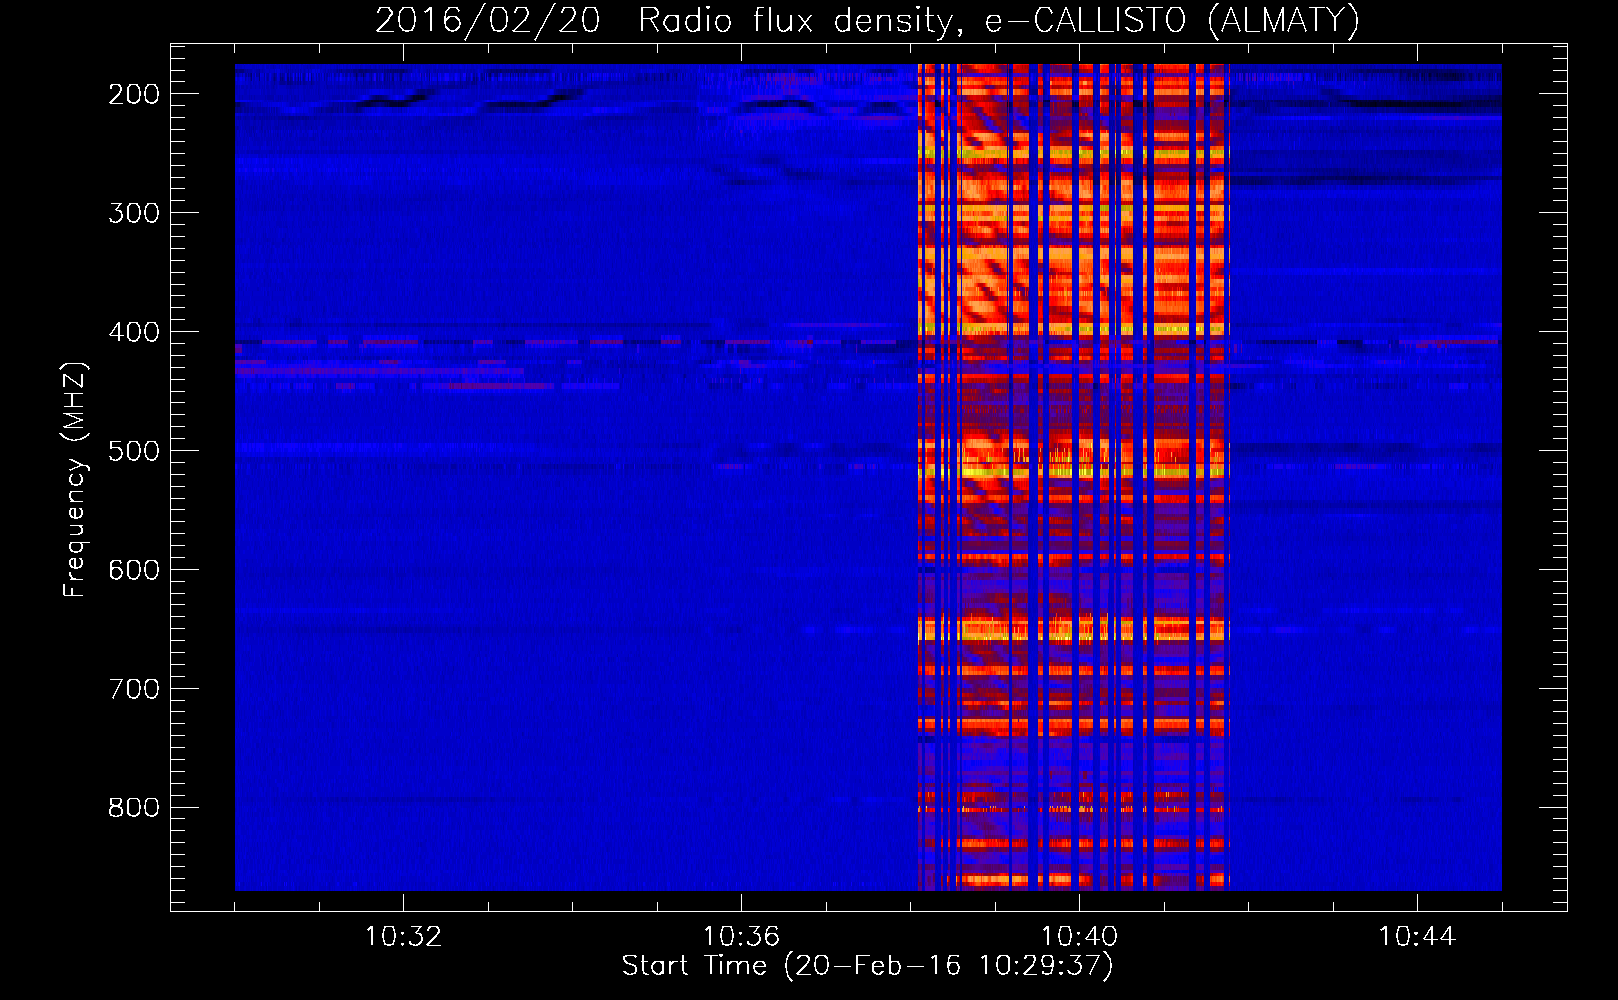
Task: Click the '10:40' time tick label
Action: pos(1079,936)
